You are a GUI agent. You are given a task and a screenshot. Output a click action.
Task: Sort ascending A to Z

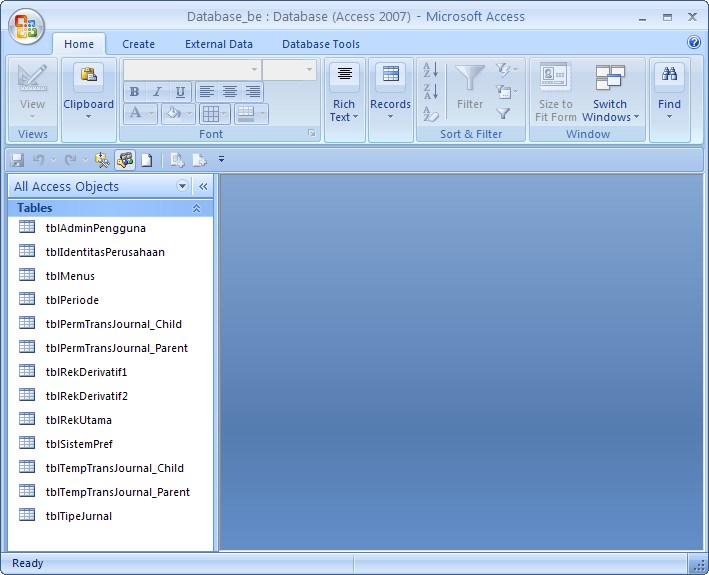(x=430, y=70)
